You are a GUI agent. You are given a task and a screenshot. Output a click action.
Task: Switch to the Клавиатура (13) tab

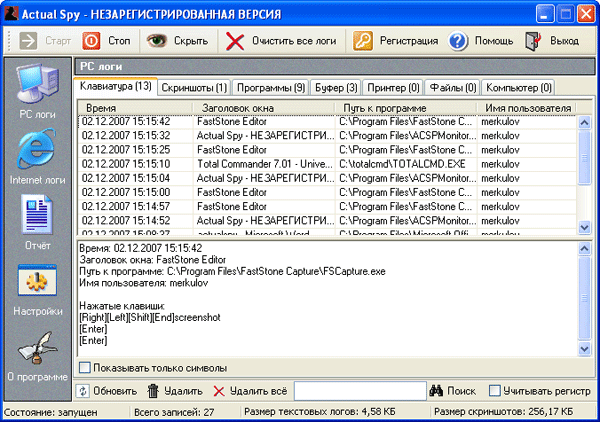click(x=116, y=86)
